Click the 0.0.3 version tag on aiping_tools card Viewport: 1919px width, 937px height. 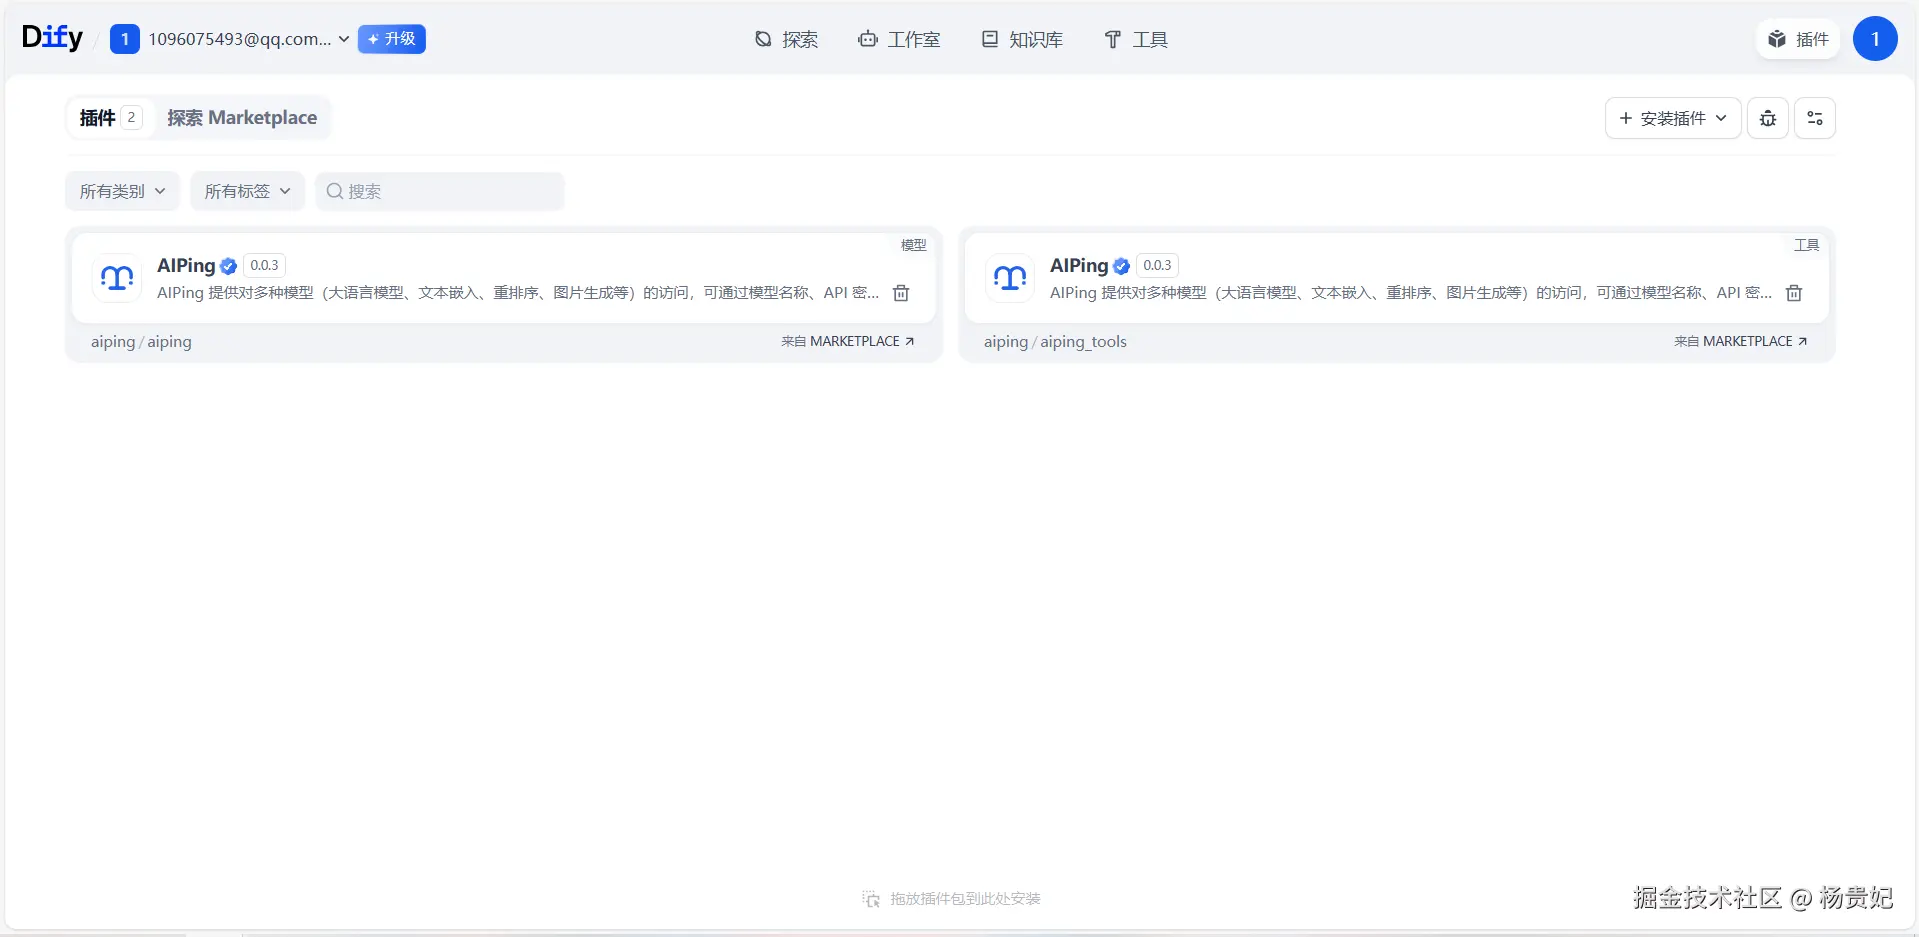pyautogui.click(x=1157, y=265)
